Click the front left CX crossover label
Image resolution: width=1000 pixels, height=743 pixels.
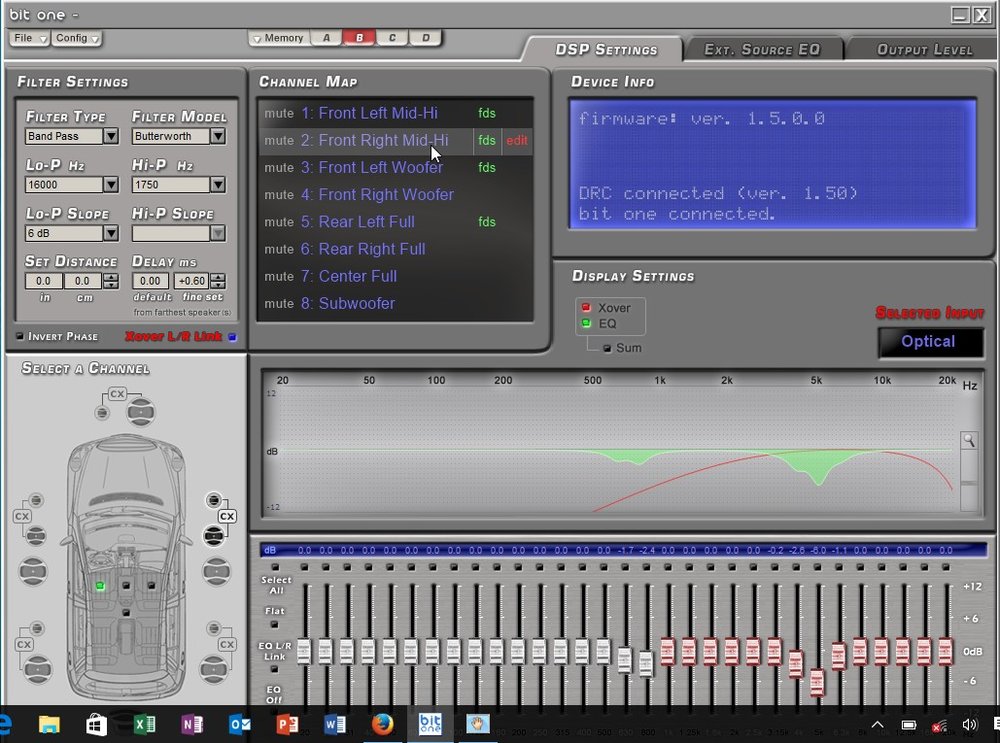tap(22, 516)
